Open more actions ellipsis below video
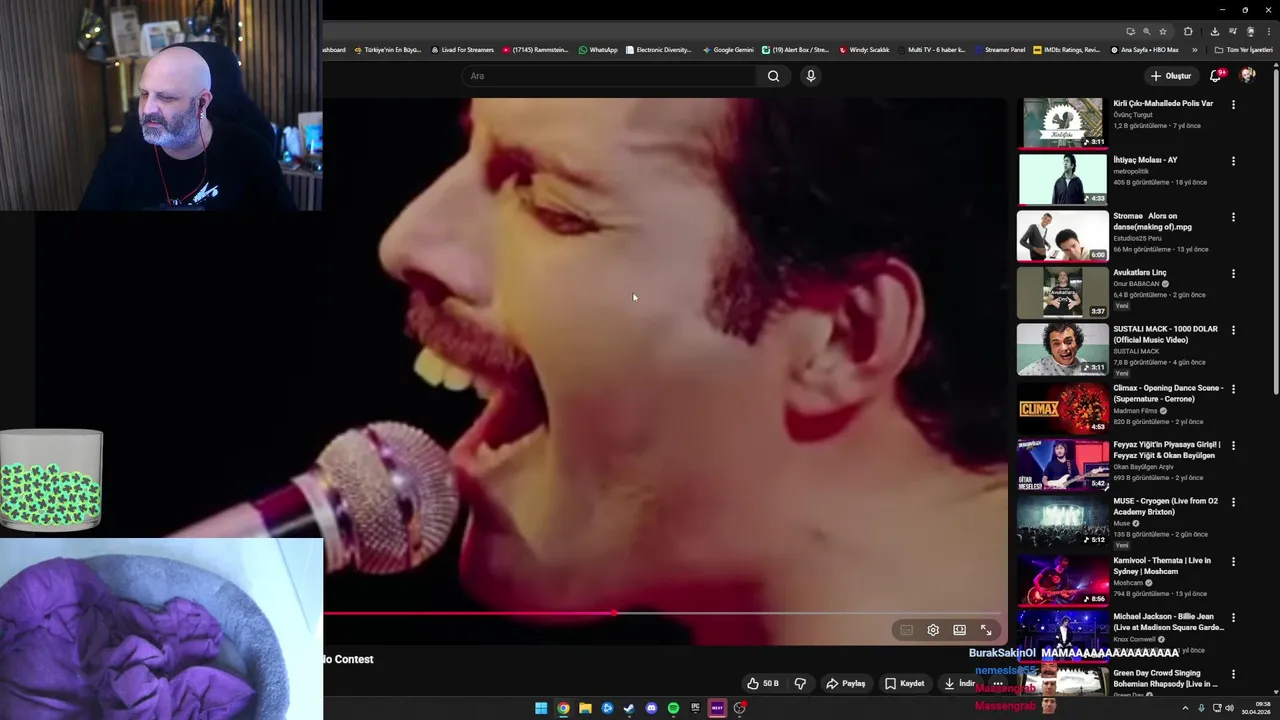 [x=997, y=684]
